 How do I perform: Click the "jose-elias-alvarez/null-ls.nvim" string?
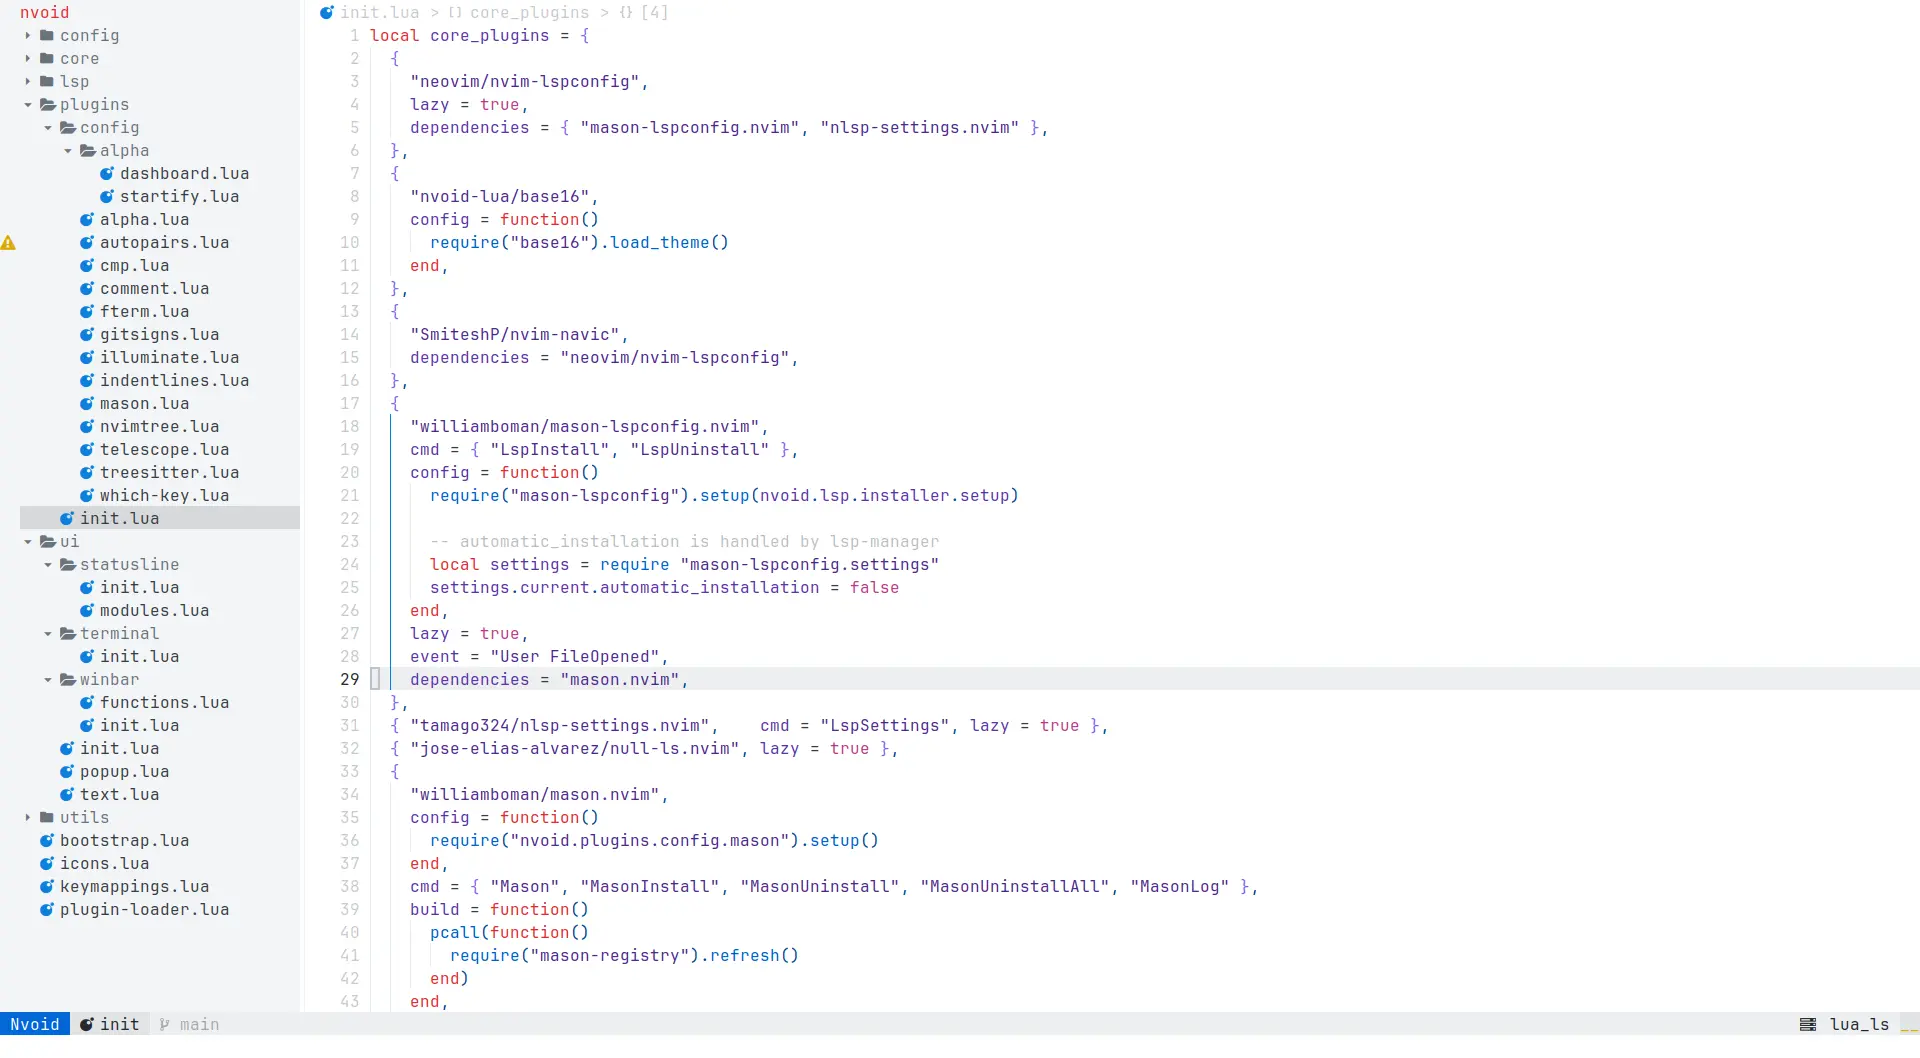[x=575, y=749]
